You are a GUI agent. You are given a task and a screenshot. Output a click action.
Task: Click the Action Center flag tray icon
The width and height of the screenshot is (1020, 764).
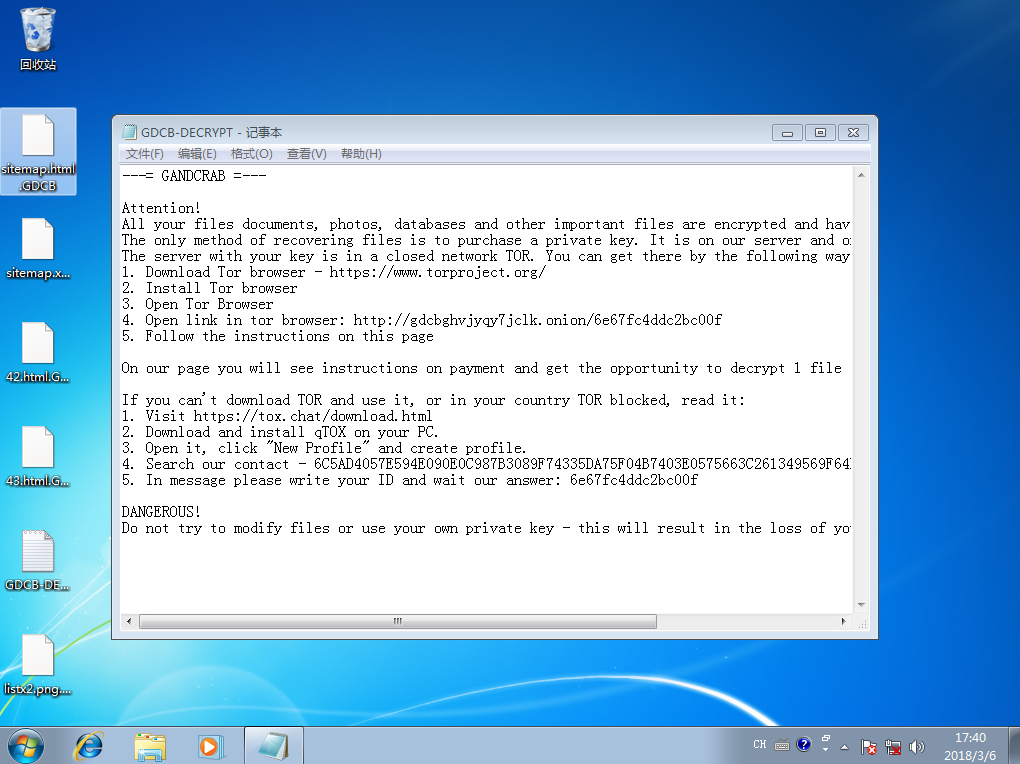coord(870,747)
